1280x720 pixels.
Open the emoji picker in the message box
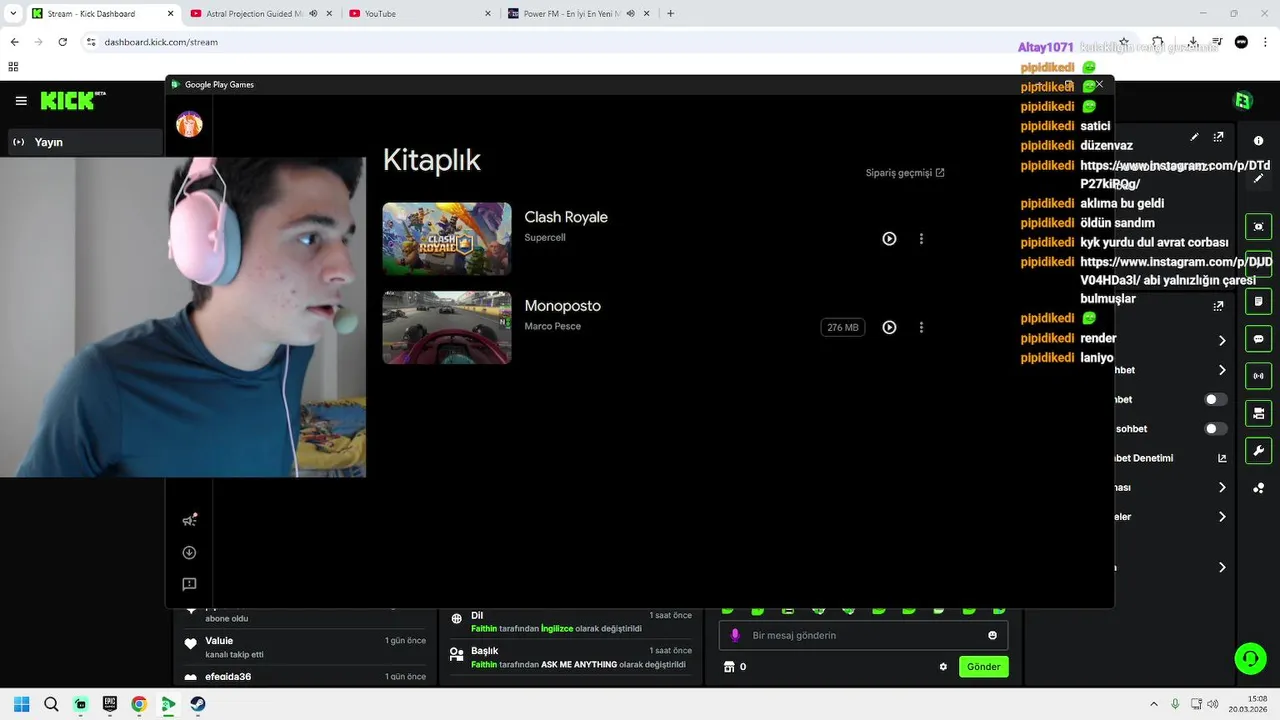click(992, 635)
